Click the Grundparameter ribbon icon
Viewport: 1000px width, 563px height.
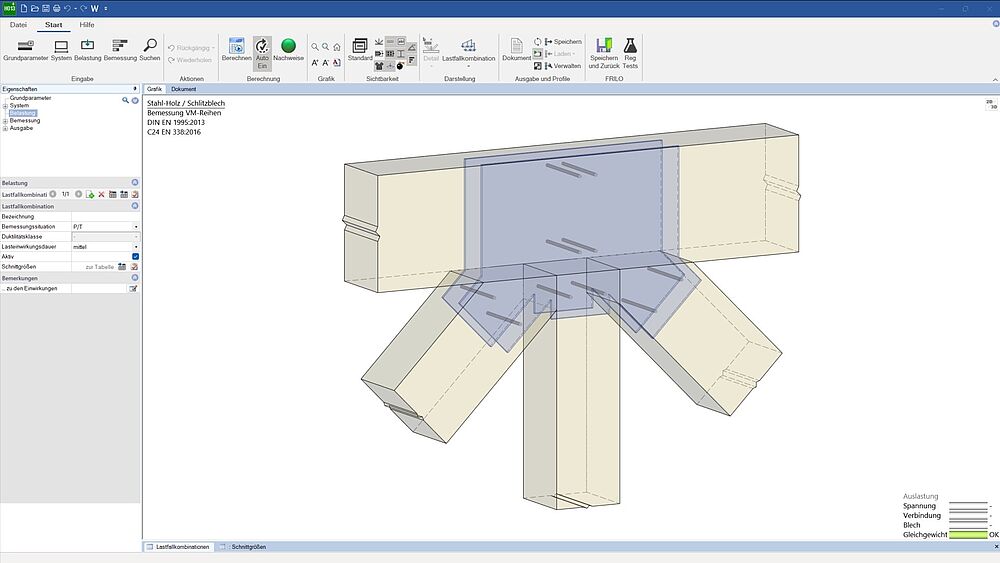[25, 48]
